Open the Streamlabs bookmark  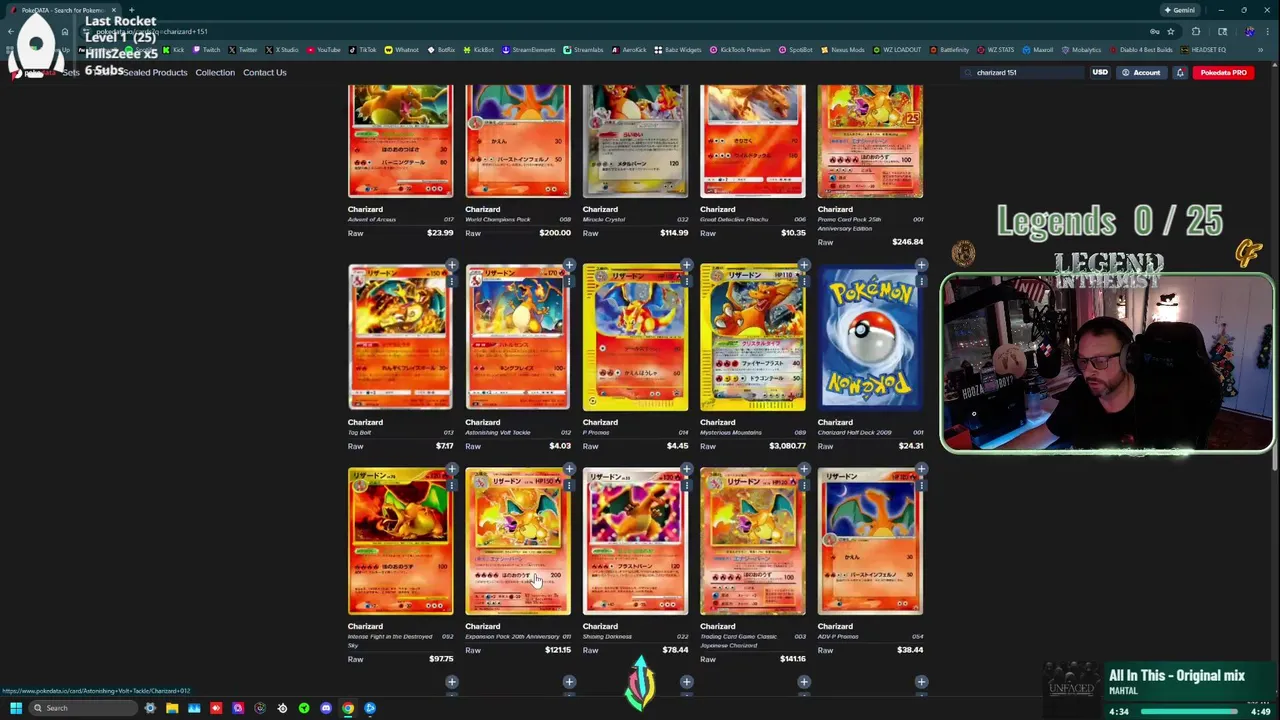(x=583, y=49)
